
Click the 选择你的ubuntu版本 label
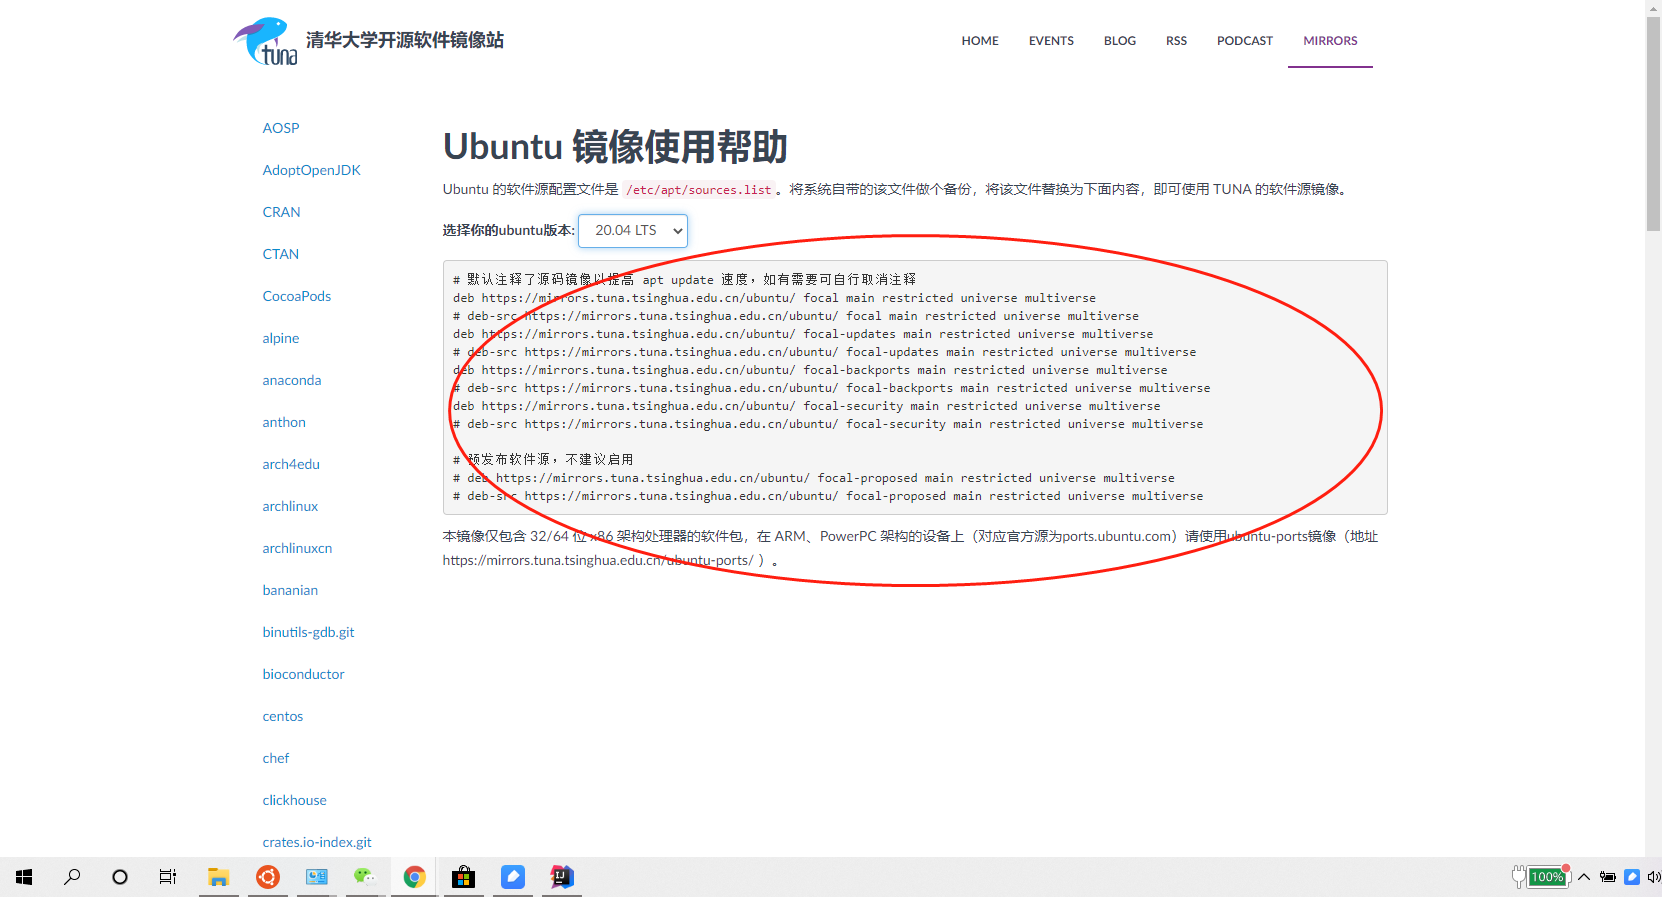(x=509, y=230)
